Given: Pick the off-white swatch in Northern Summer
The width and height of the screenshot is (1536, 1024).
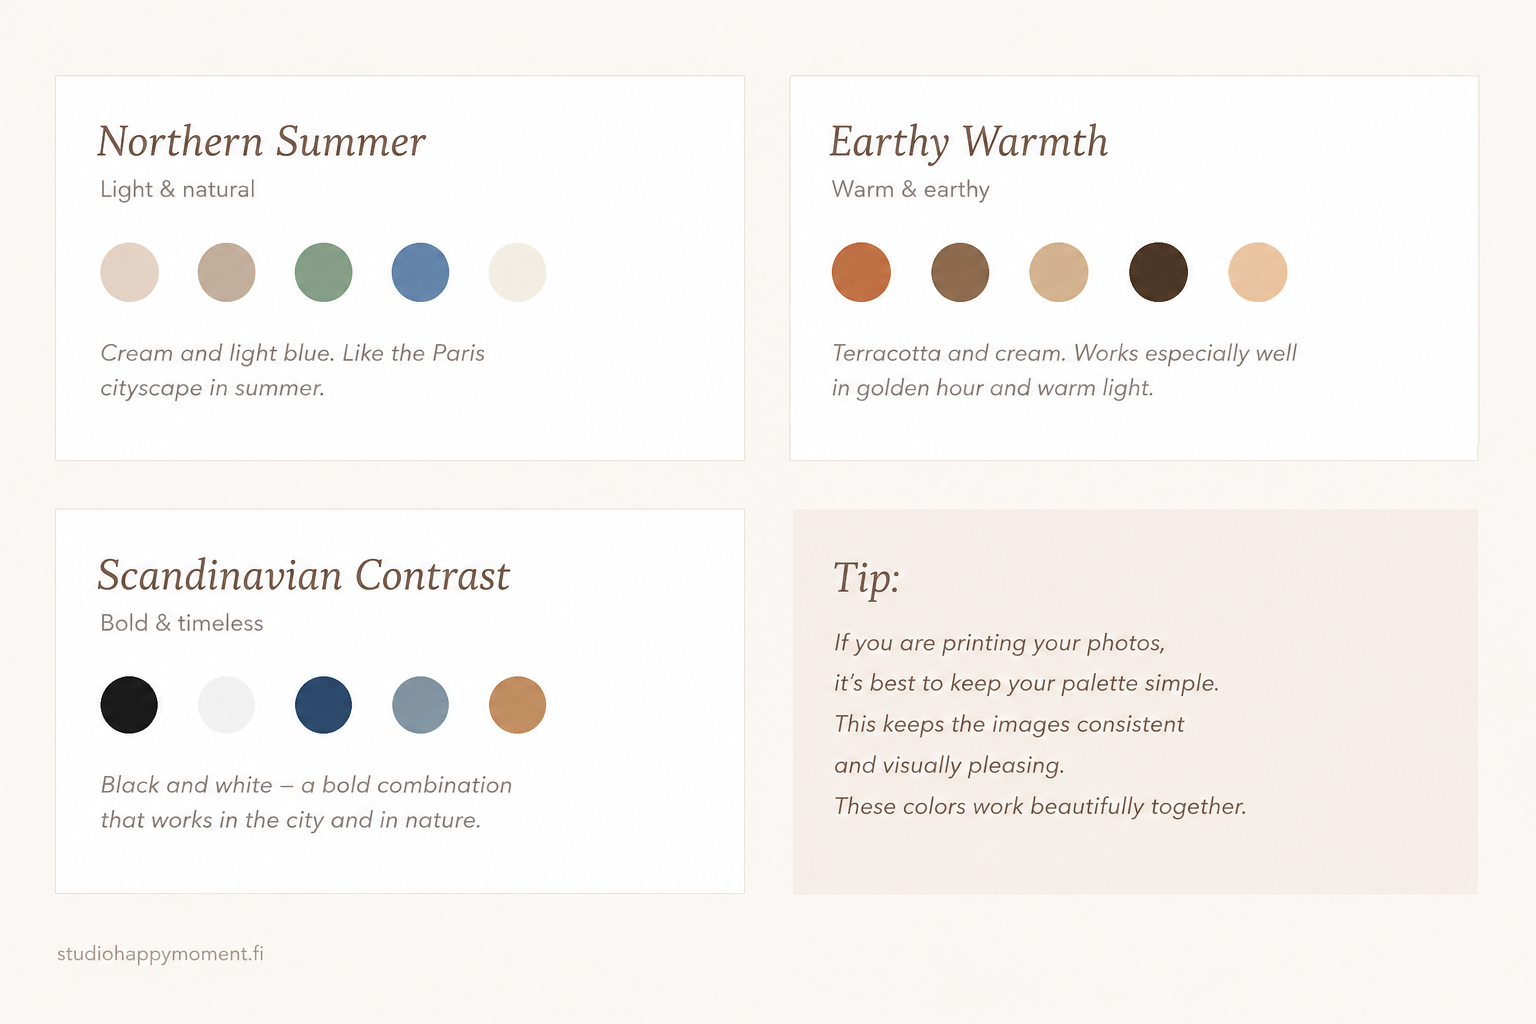Looking at the screenshot, I should (517, 272).
